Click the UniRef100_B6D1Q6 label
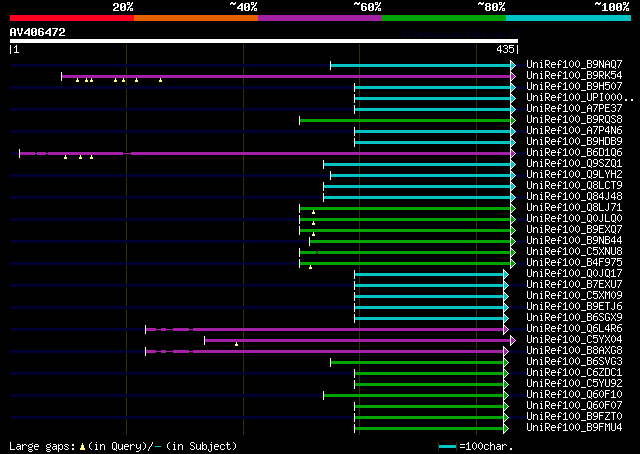This screenshot has height=454, width=640. click(574, 153)
